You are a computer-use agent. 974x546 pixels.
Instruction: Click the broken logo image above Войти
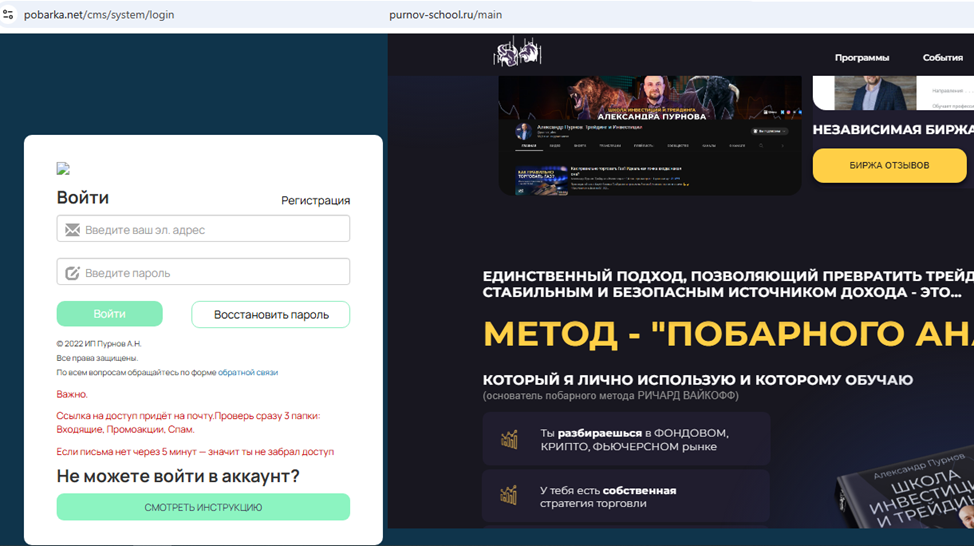click(x=63, y=168)
